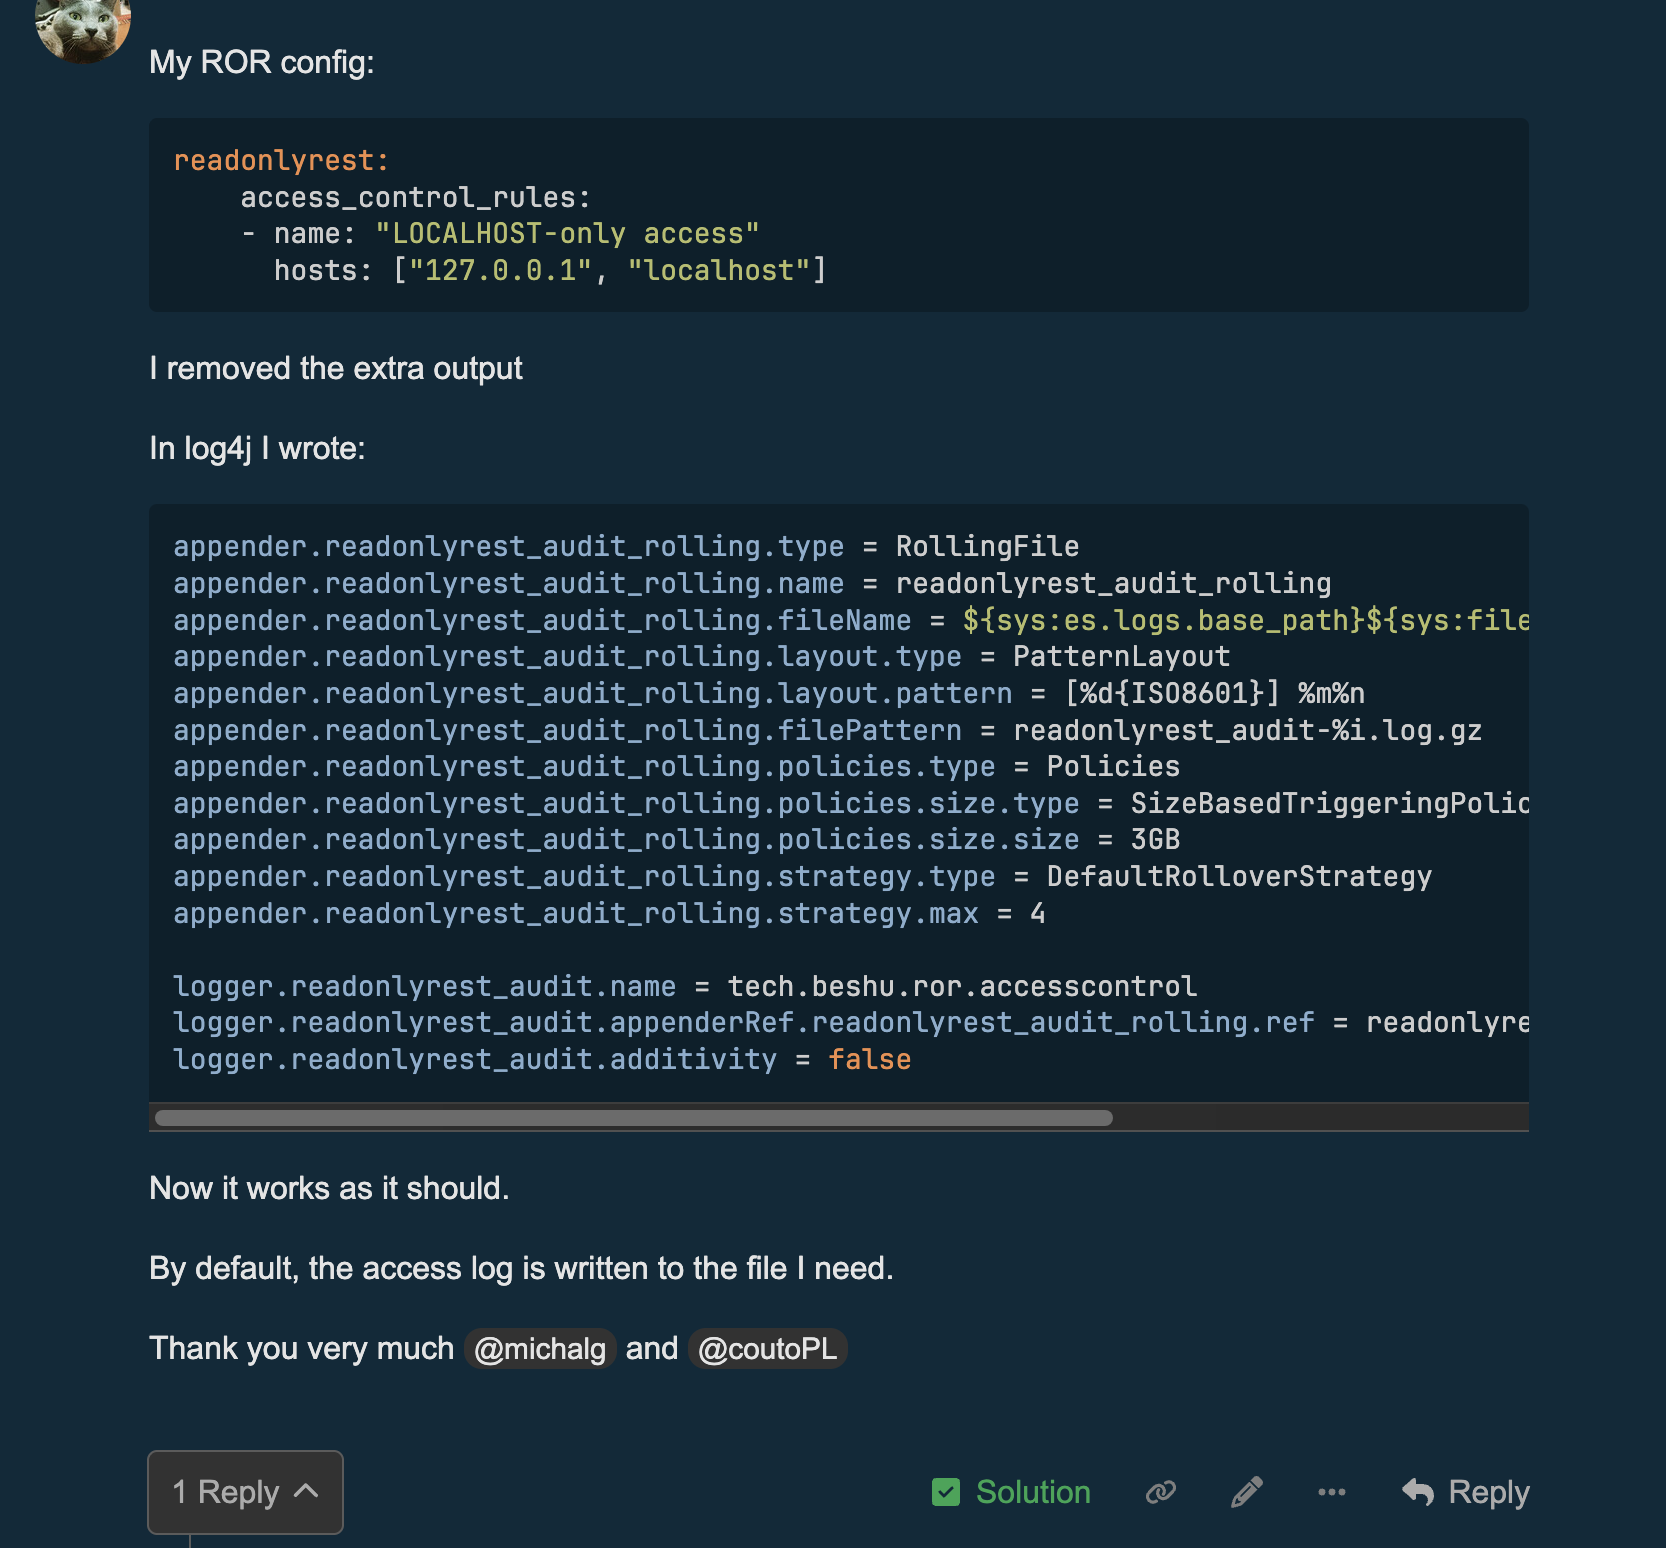Viewport: 1666px width, 1548px height.
Task: Click the 'In log4j I wrote:' paragraph
Action: click(257, 448)
